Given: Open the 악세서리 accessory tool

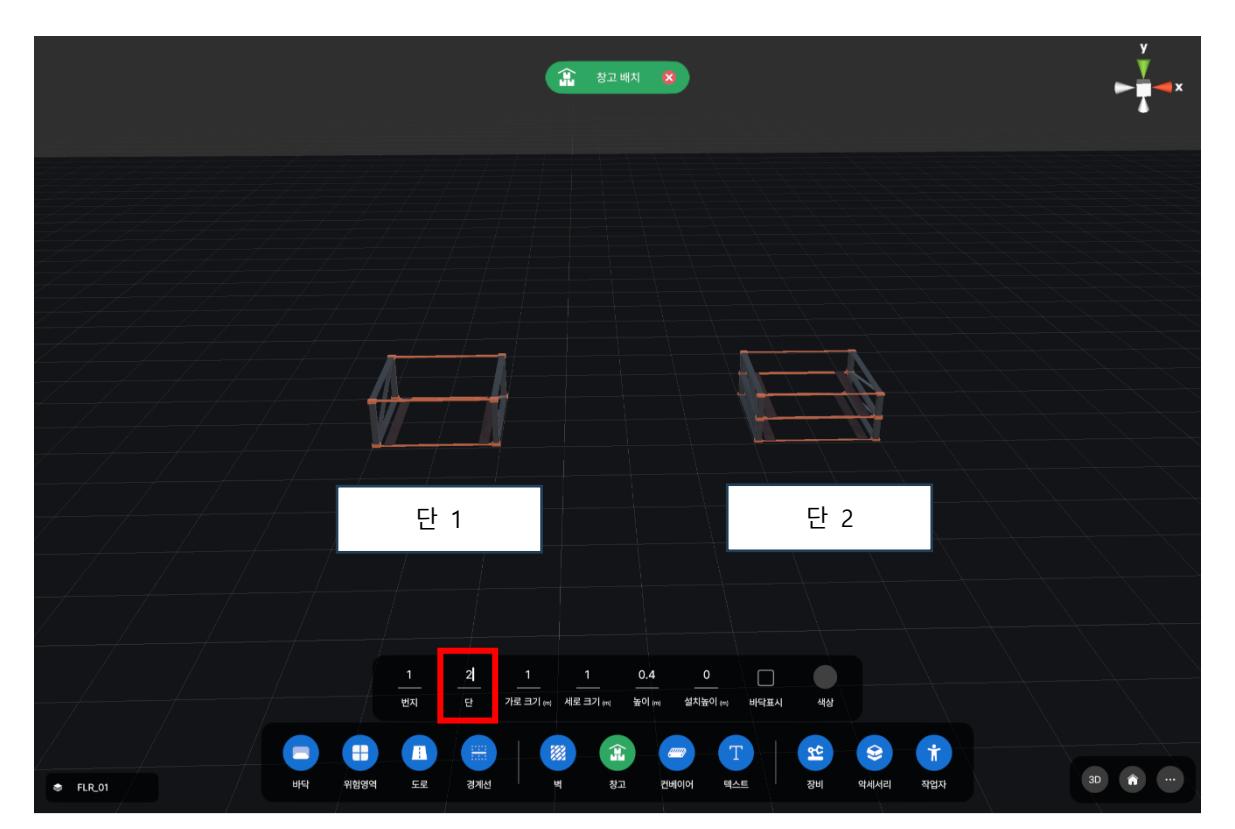Looking at the screenshot, I should pos(873,752).
